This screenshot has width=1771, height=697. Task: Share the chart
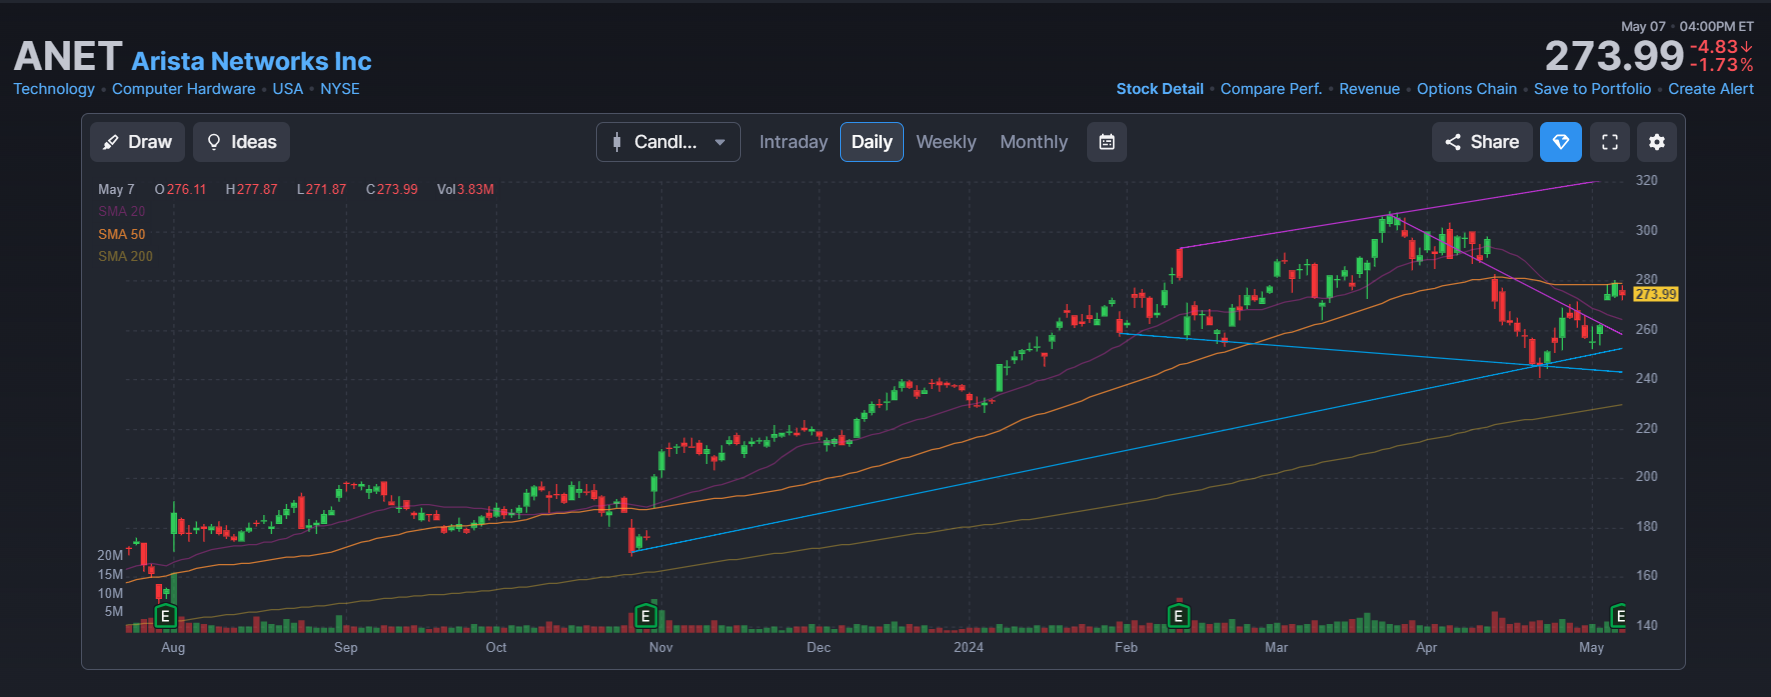(1482, 142)
